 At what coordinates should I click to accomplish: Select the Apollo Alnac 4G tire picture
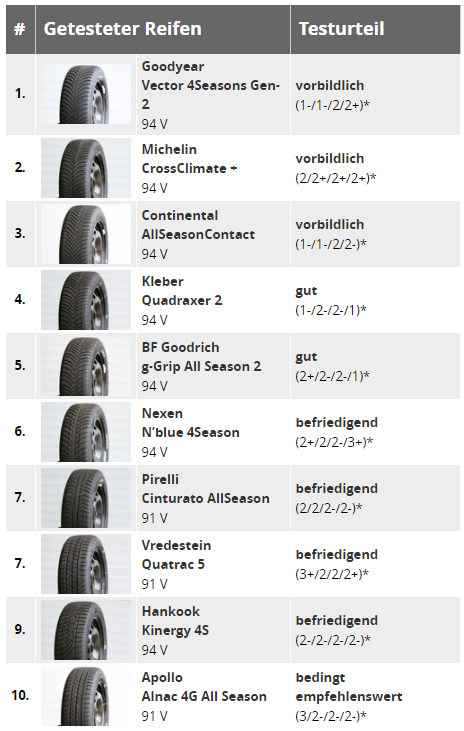(86, 696)
